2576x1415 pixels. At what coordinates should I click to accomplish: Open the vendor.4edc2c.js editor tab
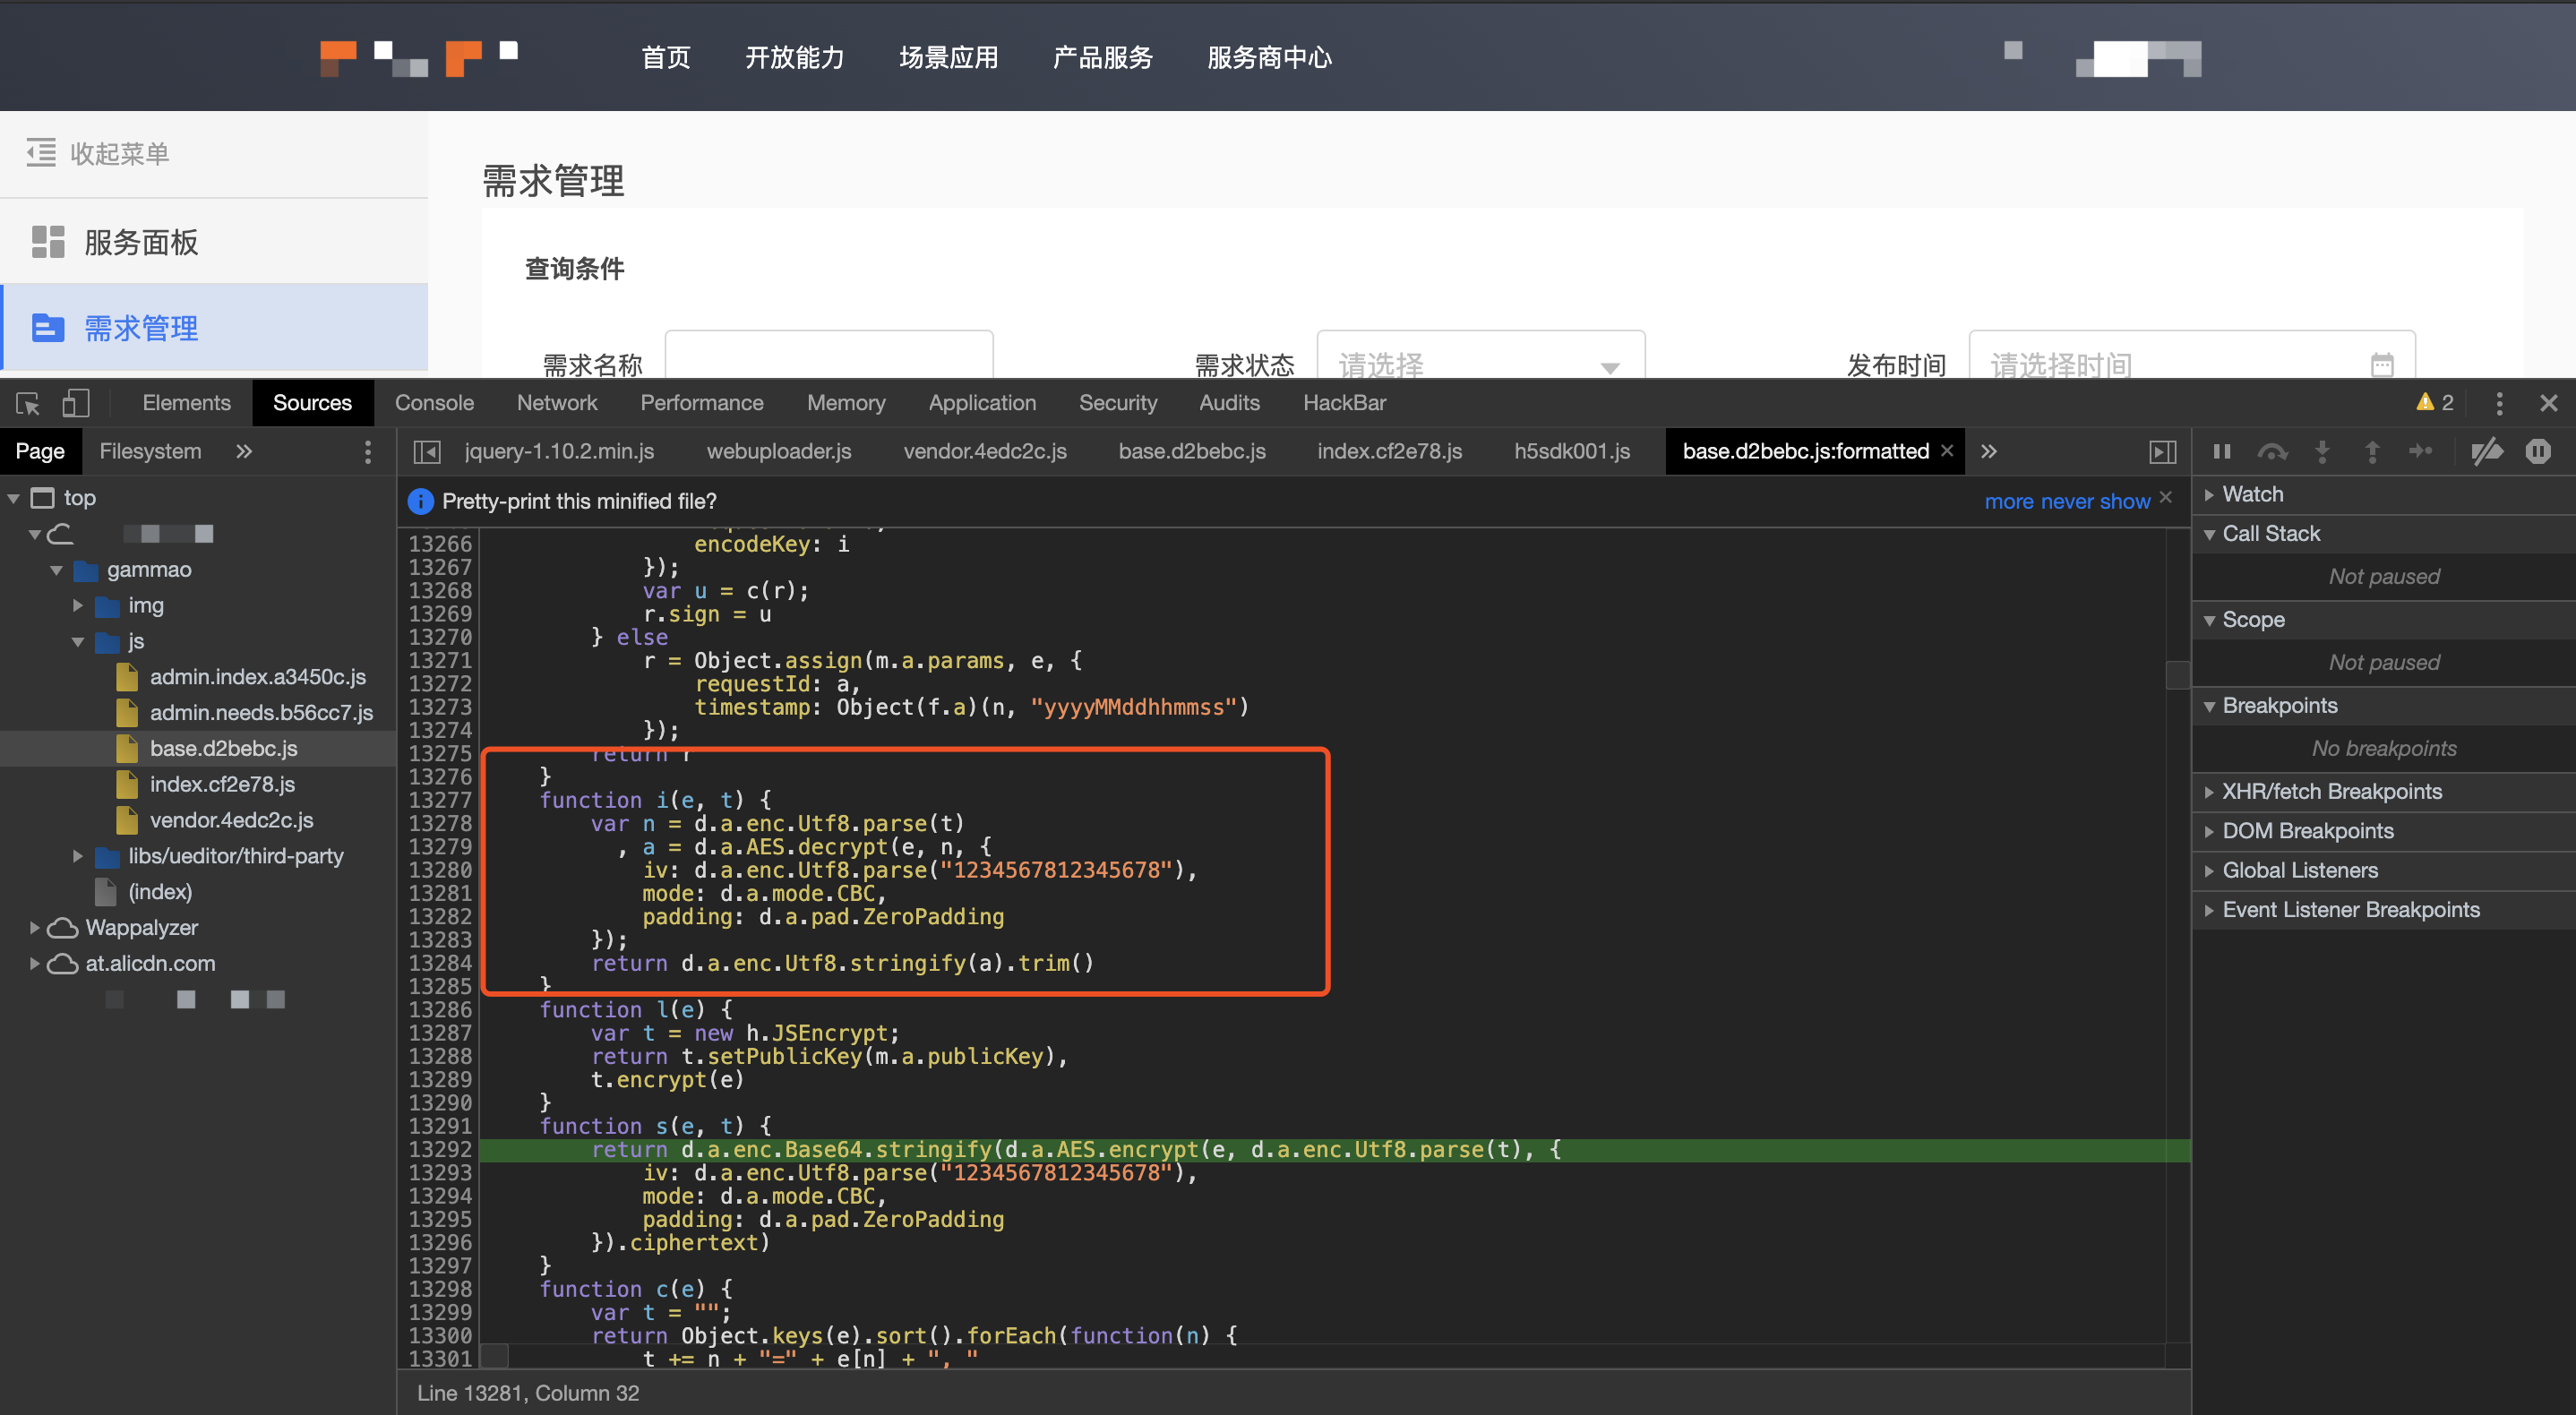[x=984, y=452]
